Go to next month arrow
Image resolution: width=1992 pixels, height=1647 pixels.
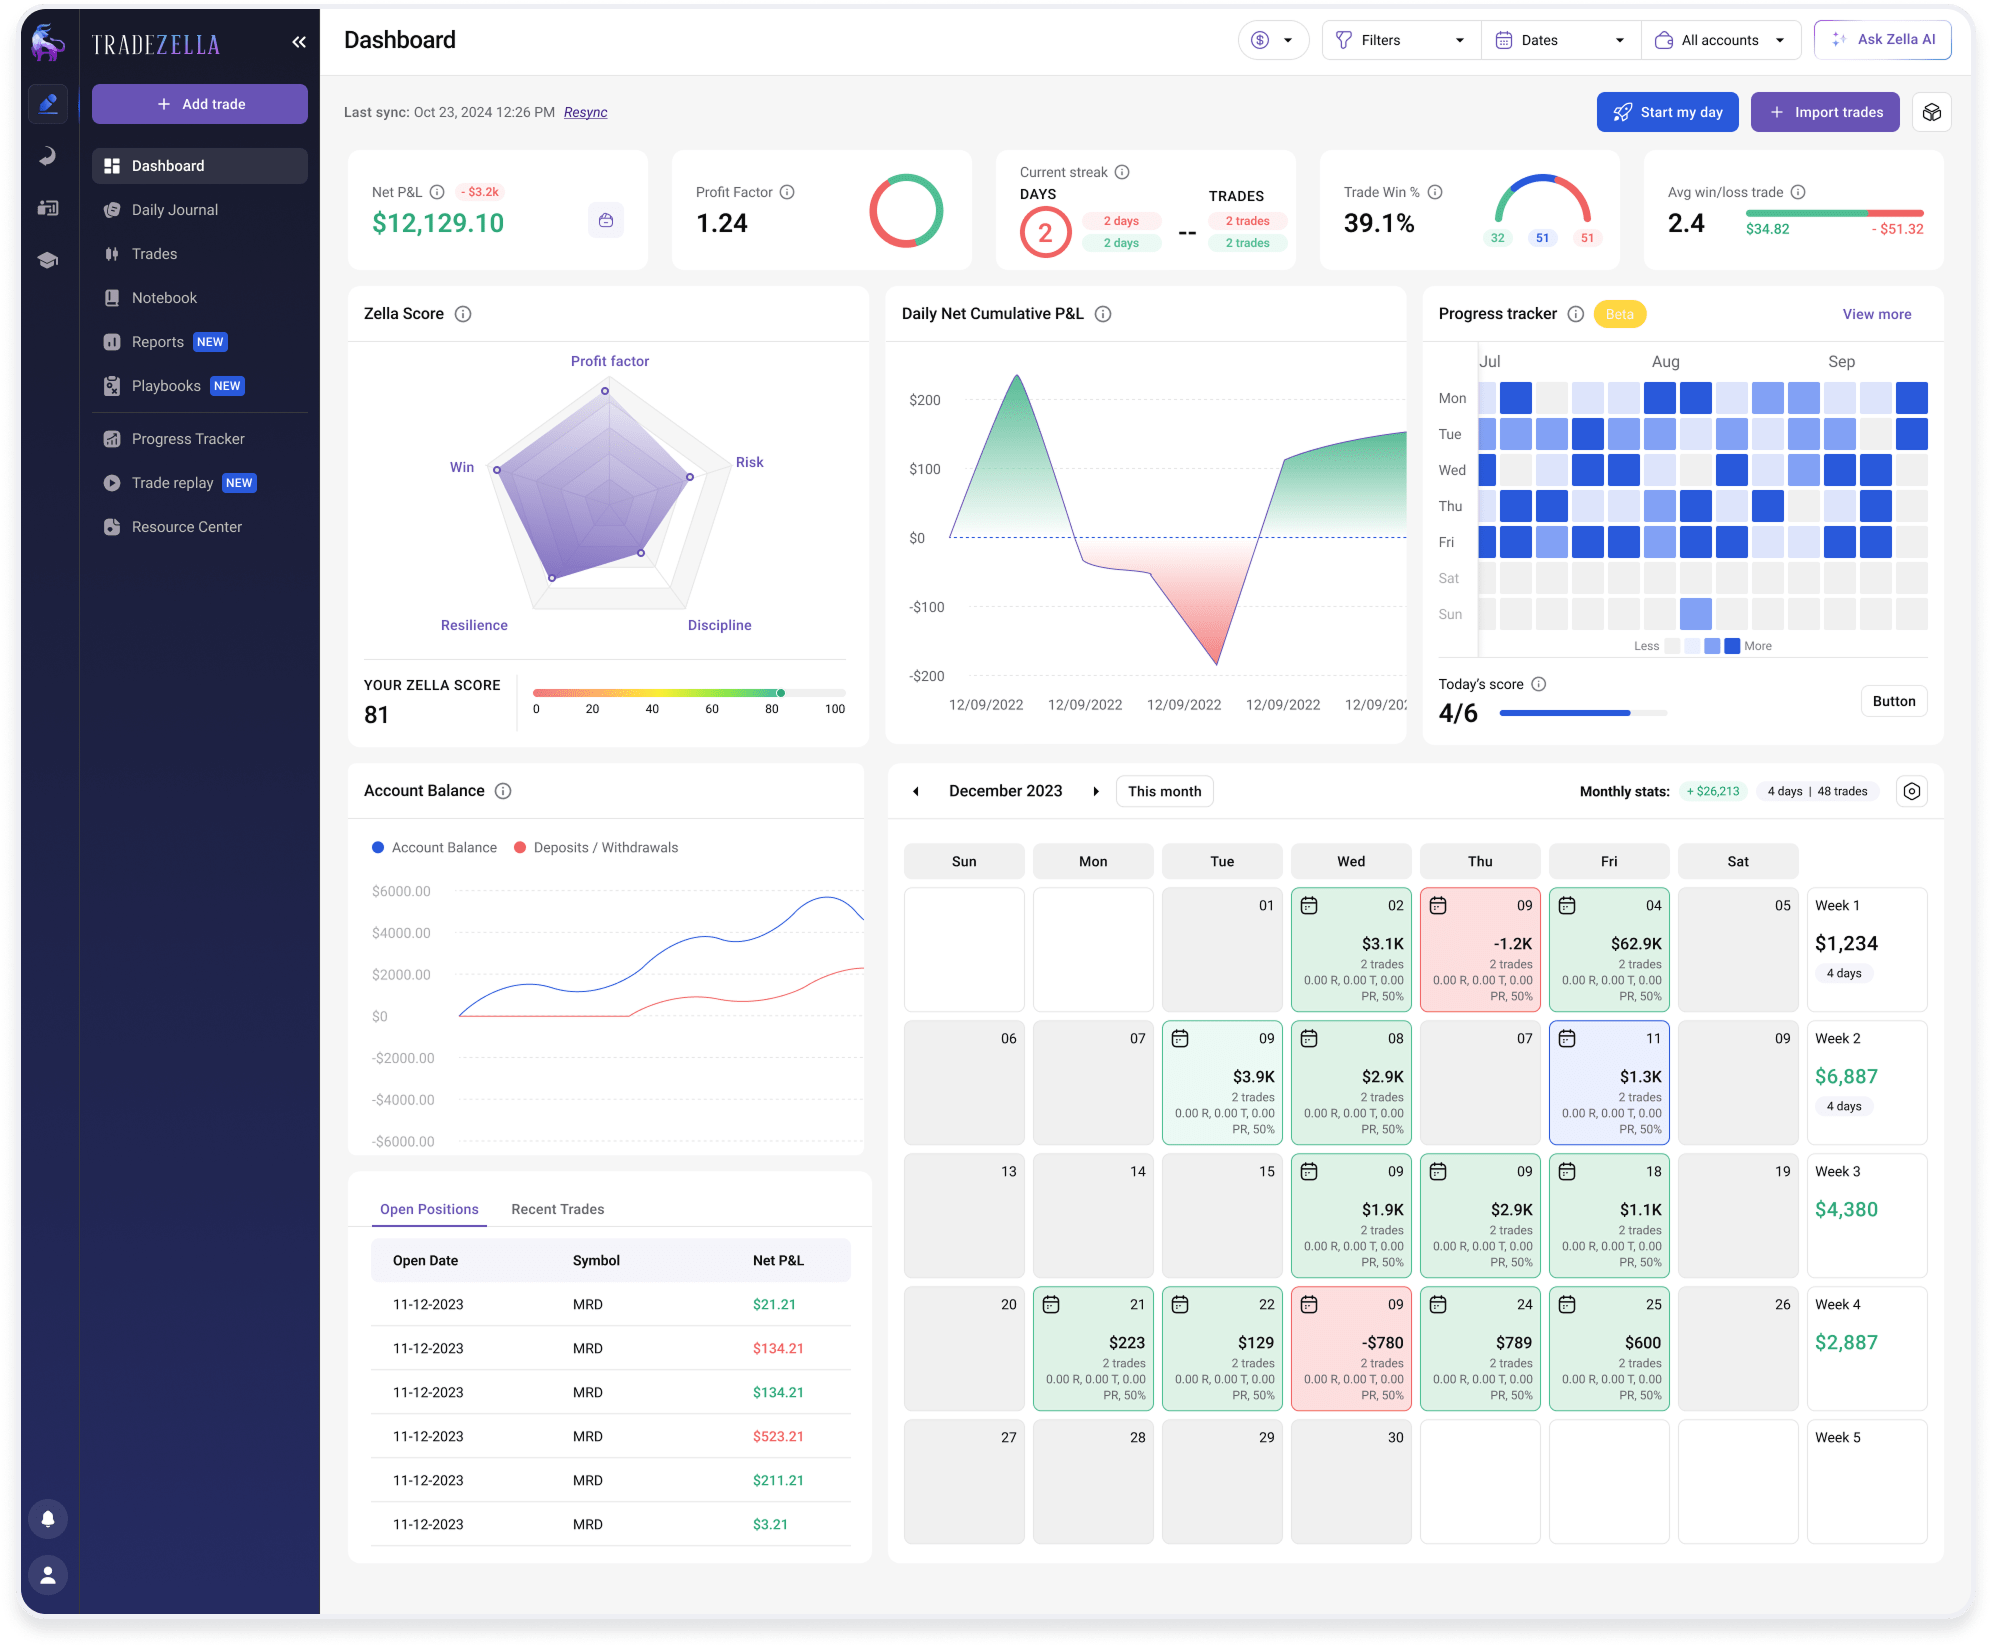[x=1096, y=791]
